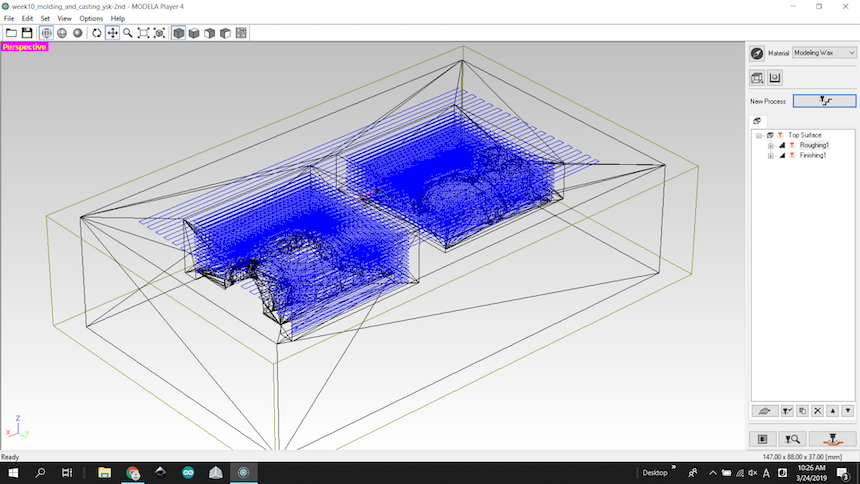Screen dimensions: 860x484
Task: Switch to wireframe sphere display mode
Action: 47,33
